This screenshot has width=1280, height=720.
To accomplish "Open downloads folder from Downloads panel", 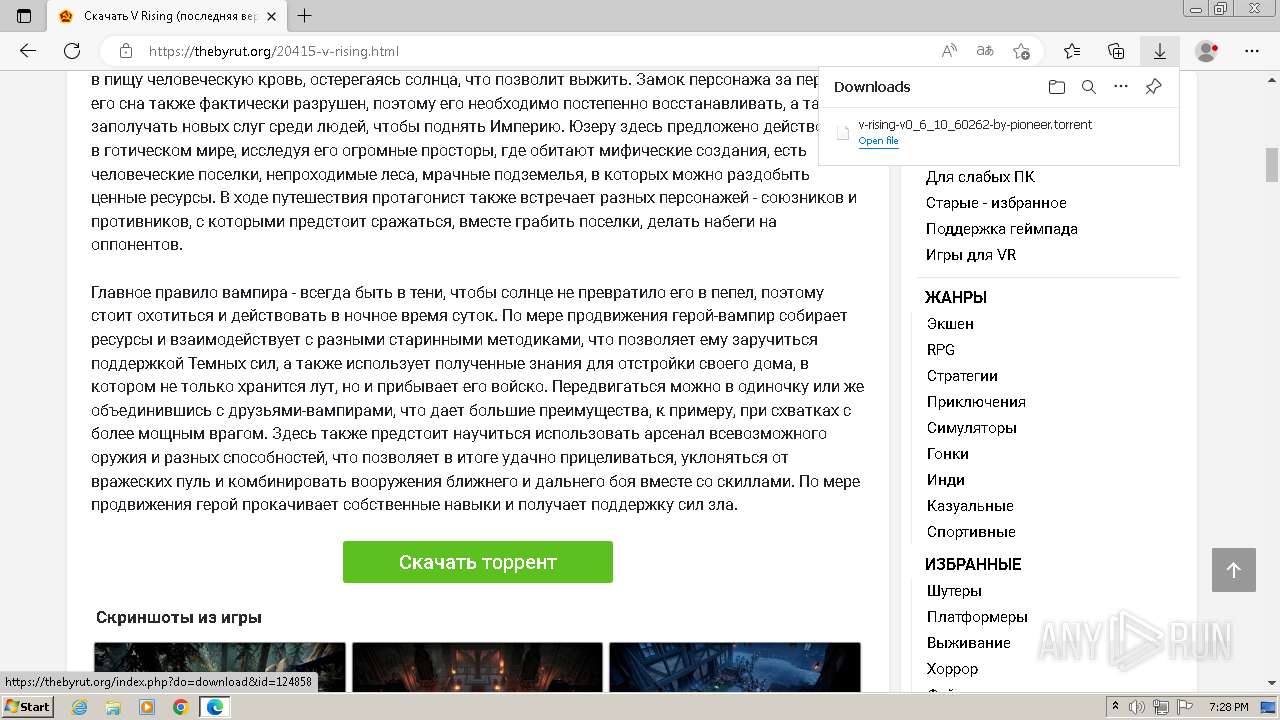I will (x=1057, y=87).
